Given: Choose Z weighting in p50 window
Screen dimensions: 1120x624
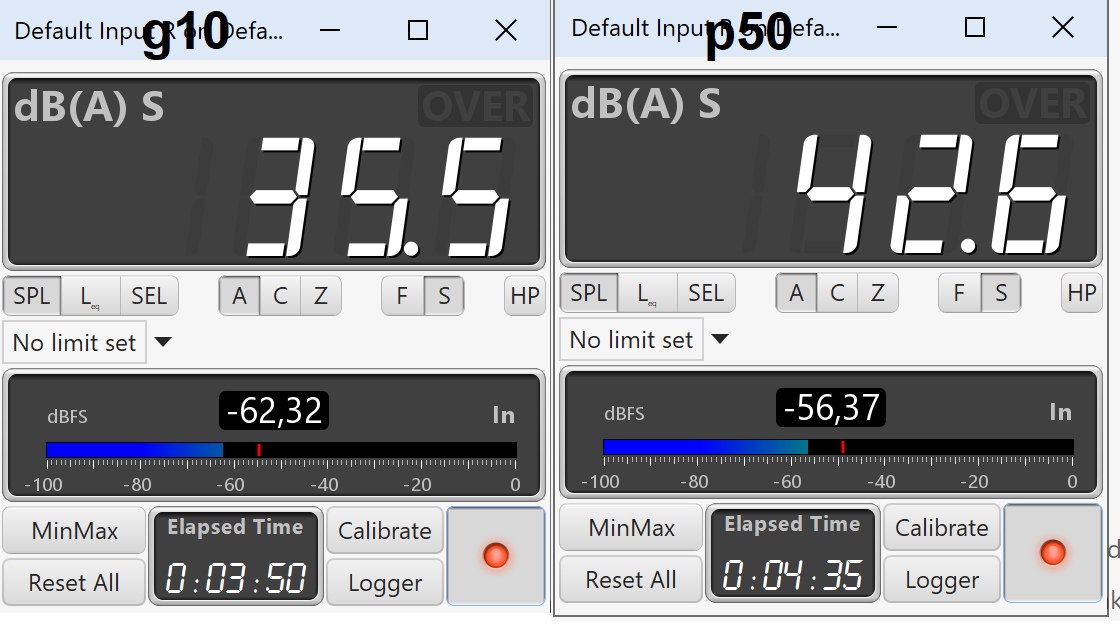Looking at the screenshot, I should coord(878,293).
